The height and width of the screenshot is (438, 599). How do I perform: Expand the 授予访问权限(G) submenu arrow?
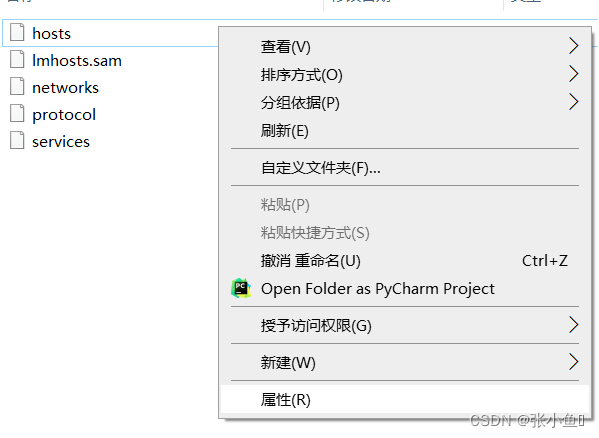click(x=573, y=325)
